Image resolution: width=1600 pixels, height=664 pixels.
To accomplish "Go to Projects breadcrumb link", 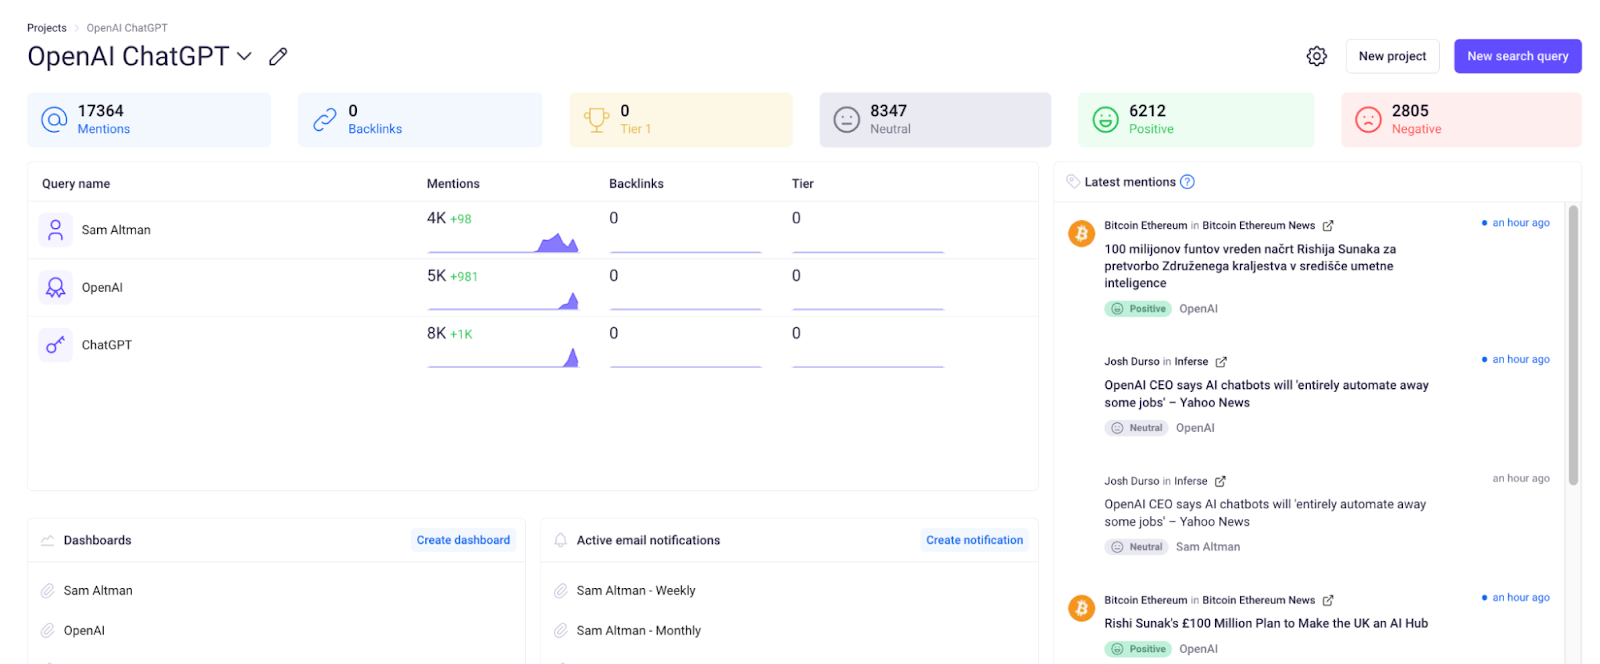I will 47,28.
